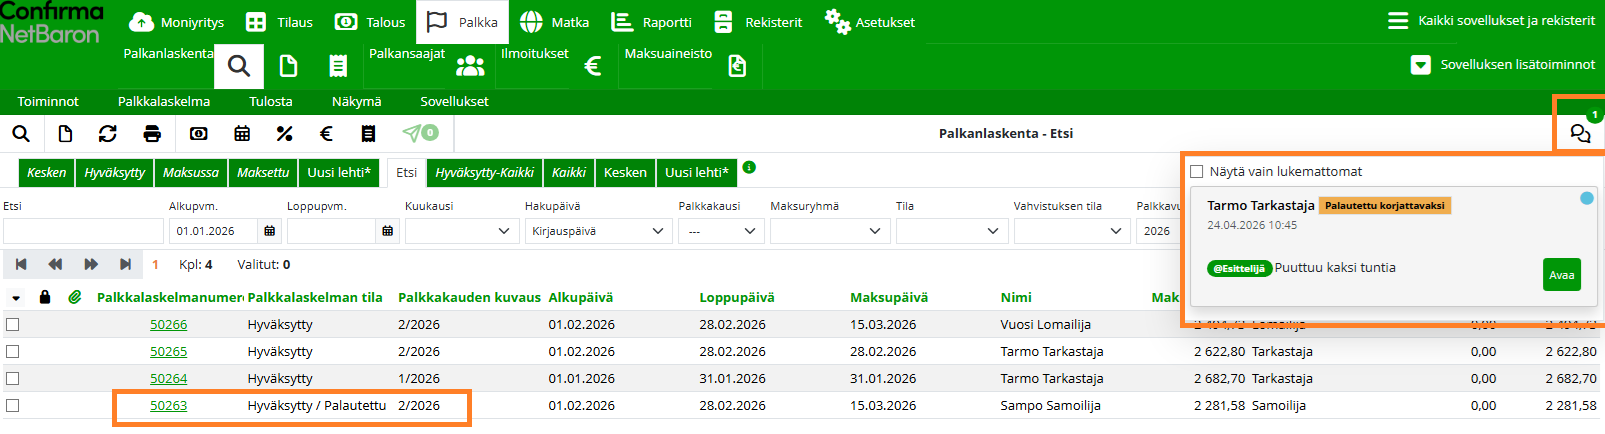Open the Raportti module

[651, 22]
